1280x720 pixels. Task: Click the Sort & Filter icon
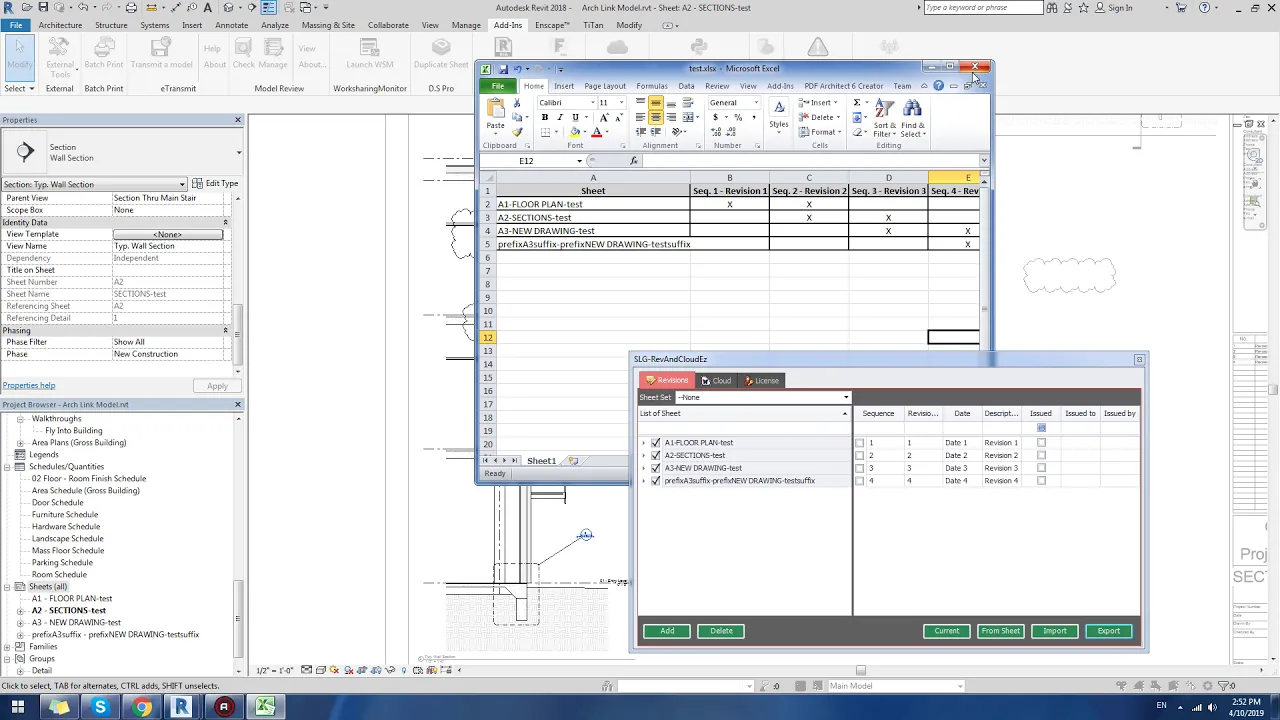(885, 109)
